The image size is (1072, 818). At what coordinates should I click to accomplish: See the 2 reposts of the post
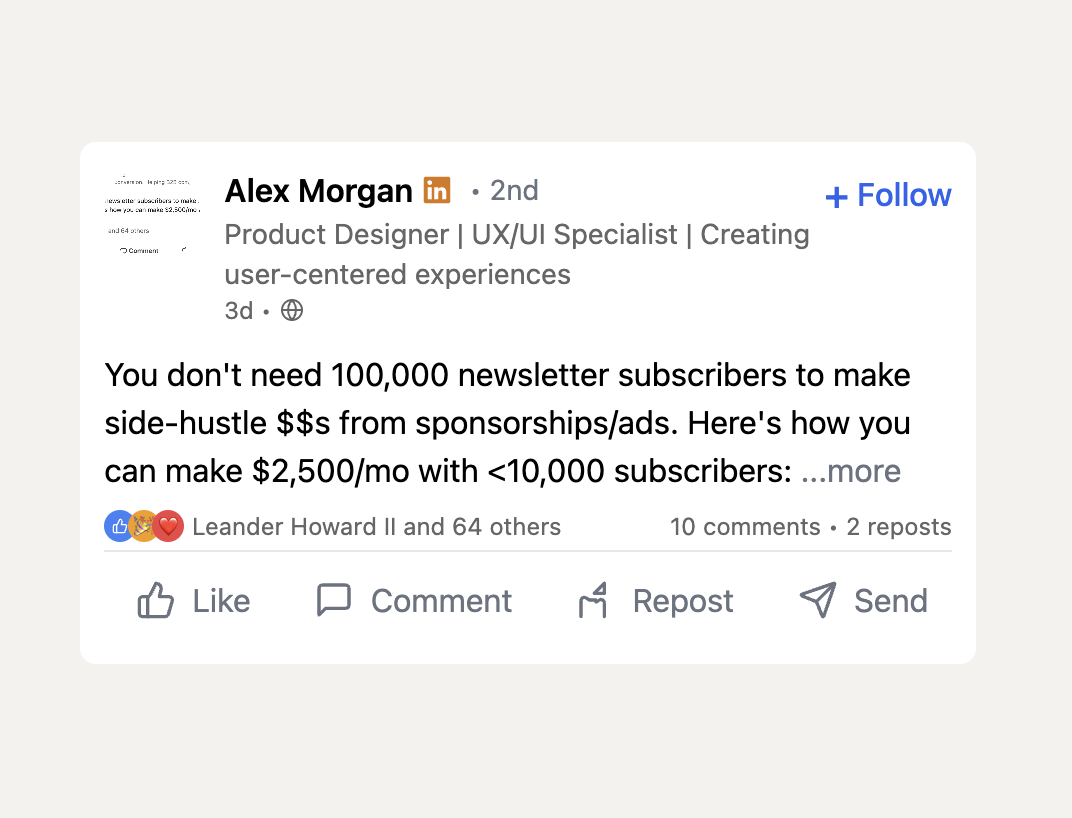pos(898,526)
